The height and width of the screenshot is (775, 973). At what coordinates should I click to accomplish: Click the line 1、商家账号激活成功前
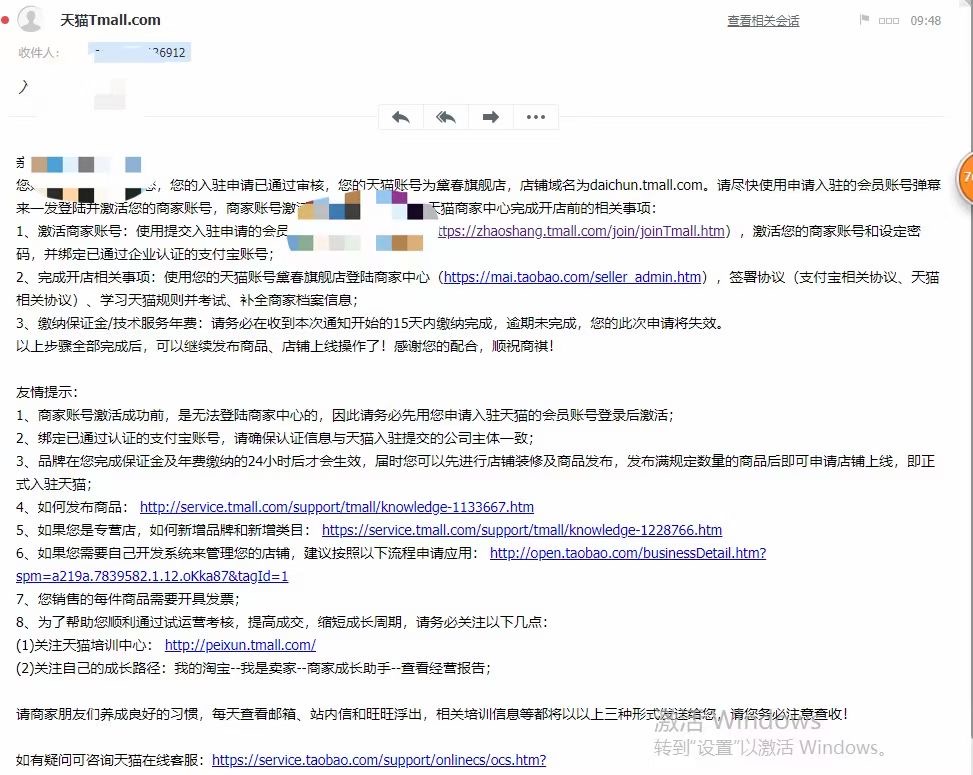pos(345,415)
